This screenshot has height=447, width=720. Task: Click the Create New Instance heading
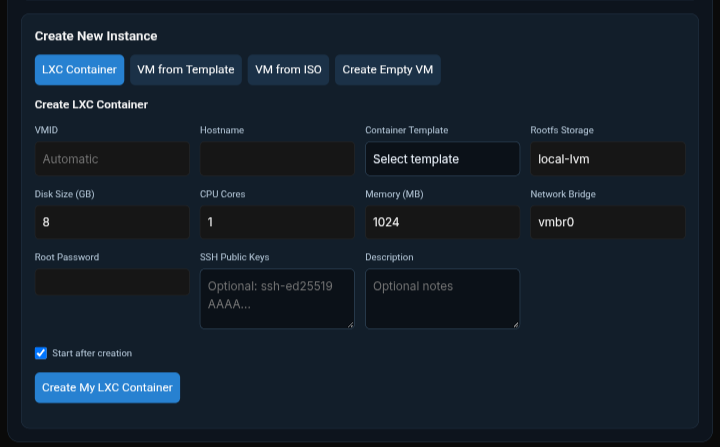[96, 36]
